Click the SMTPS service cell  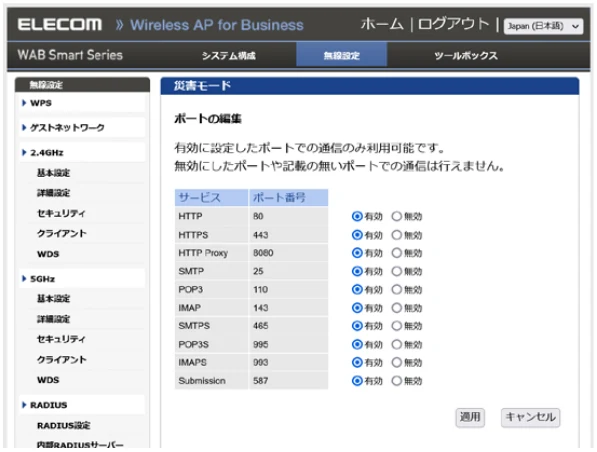pos(211,326)
